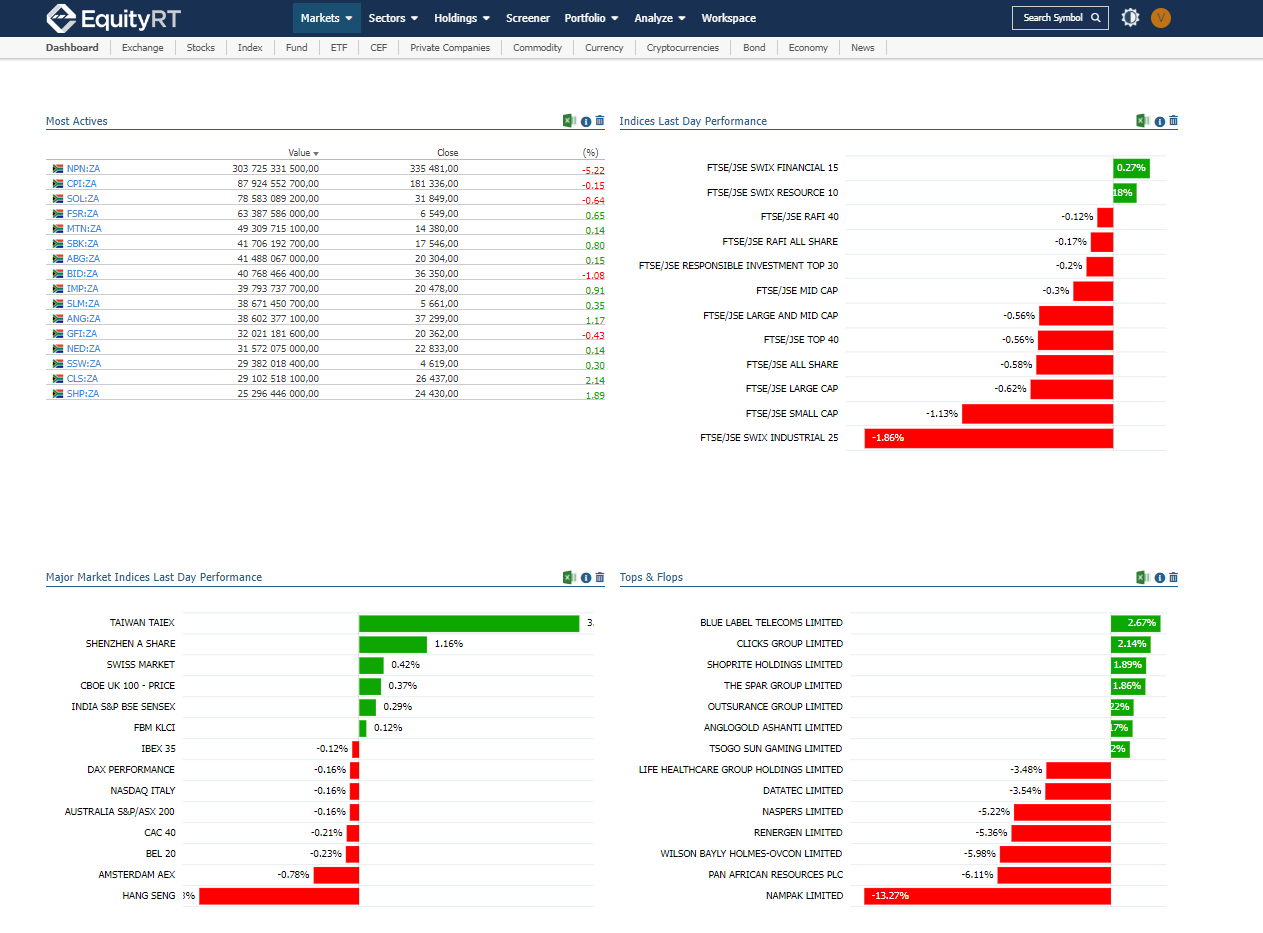Click the magnifier in Search Symbol
The image size is (1263, 933).
1096,18
